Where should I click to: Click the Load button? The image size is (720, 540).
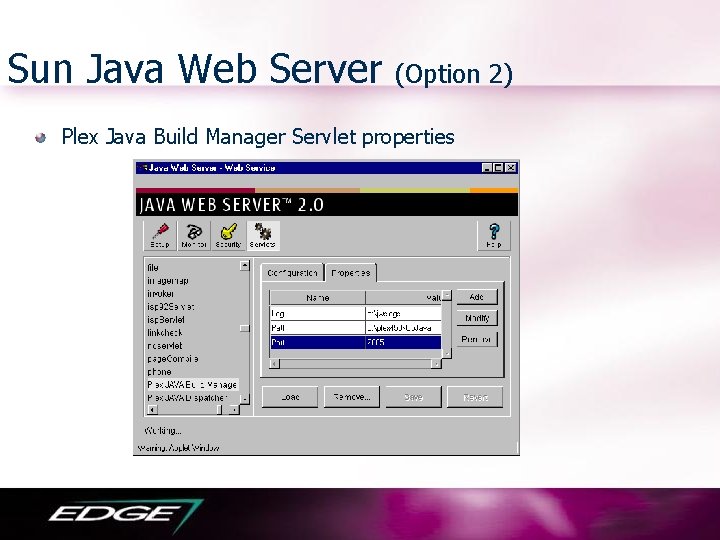pyautogui.click(x=290, y=397)
